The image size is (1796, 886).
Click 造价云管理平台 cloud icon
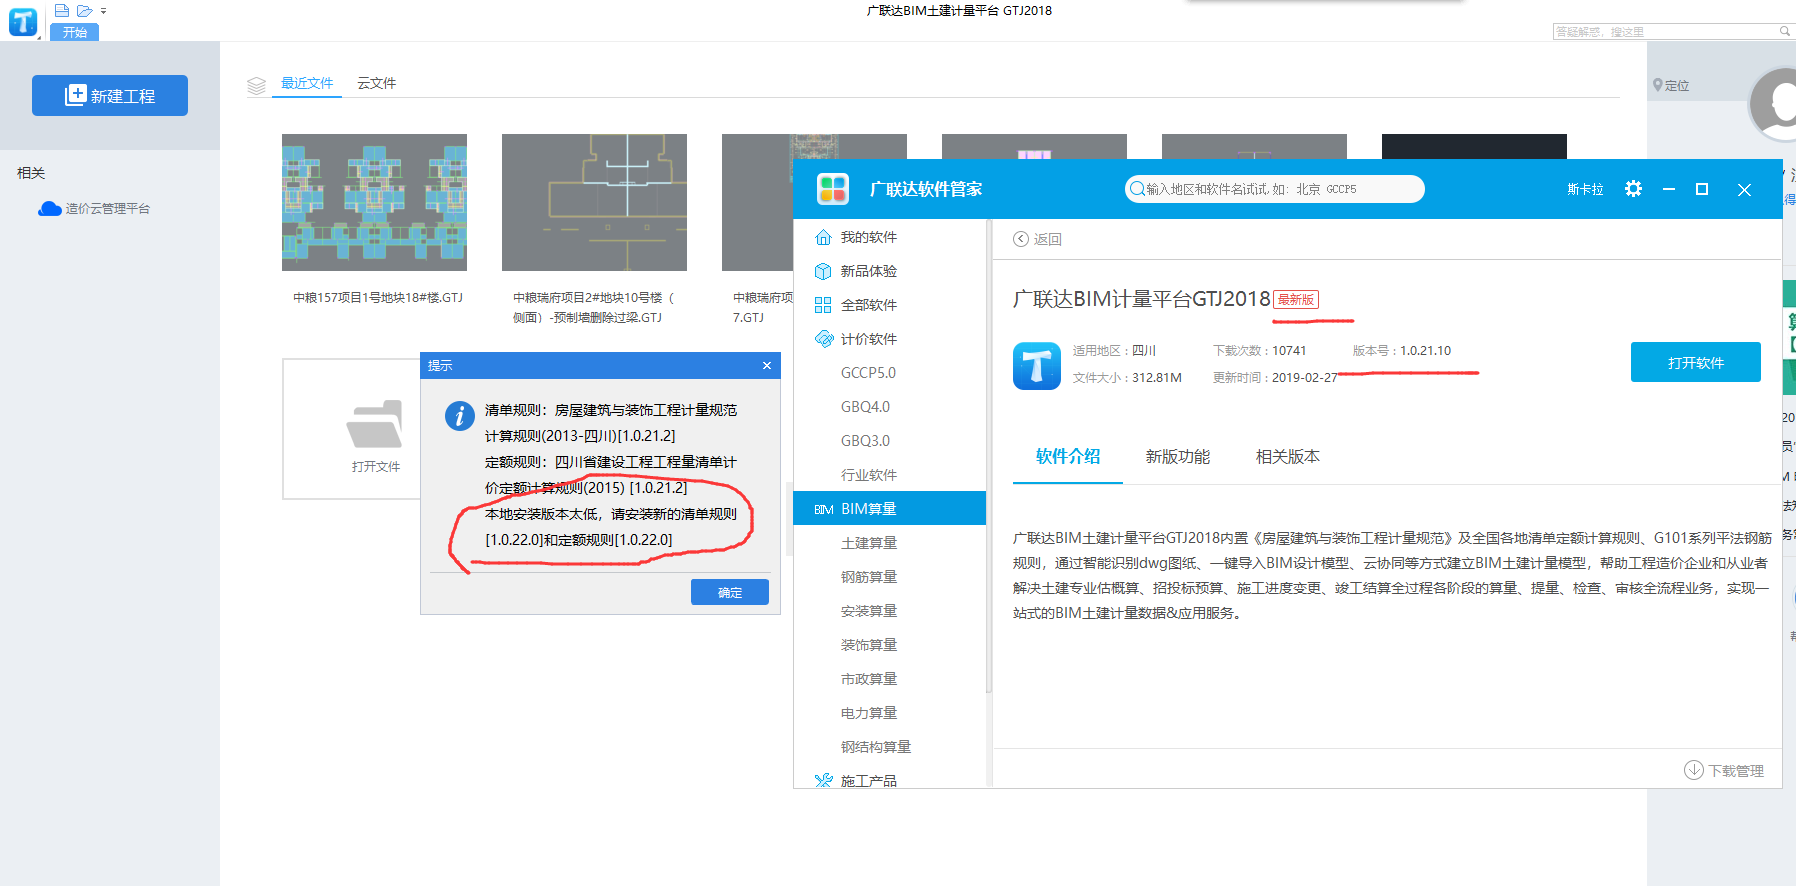pyautogui.click(x=50, y=209)
